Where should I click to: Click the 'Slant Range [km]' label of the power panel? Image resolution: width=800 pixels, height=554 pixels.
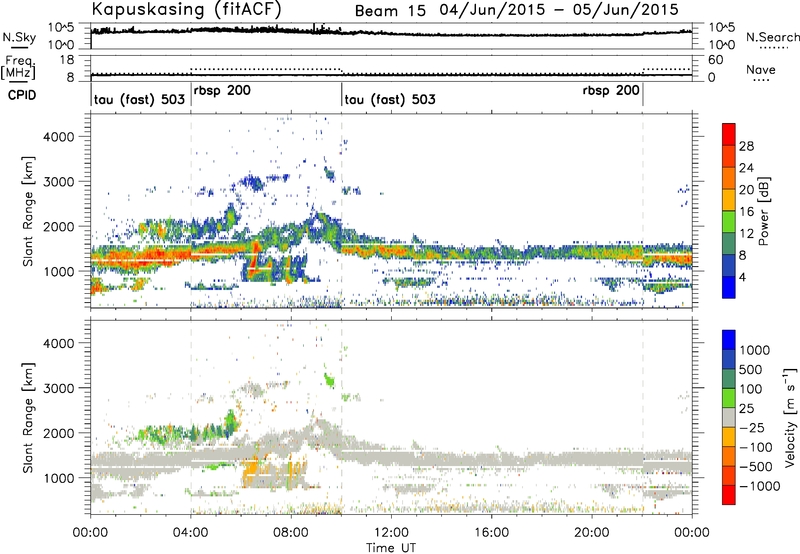(28, 211)
